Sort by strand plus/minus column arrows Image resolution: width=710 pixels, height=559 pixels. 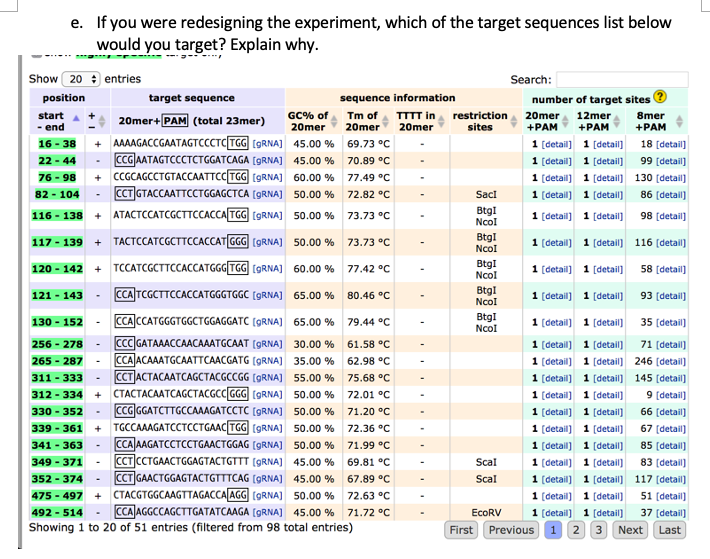coord(102,121)
